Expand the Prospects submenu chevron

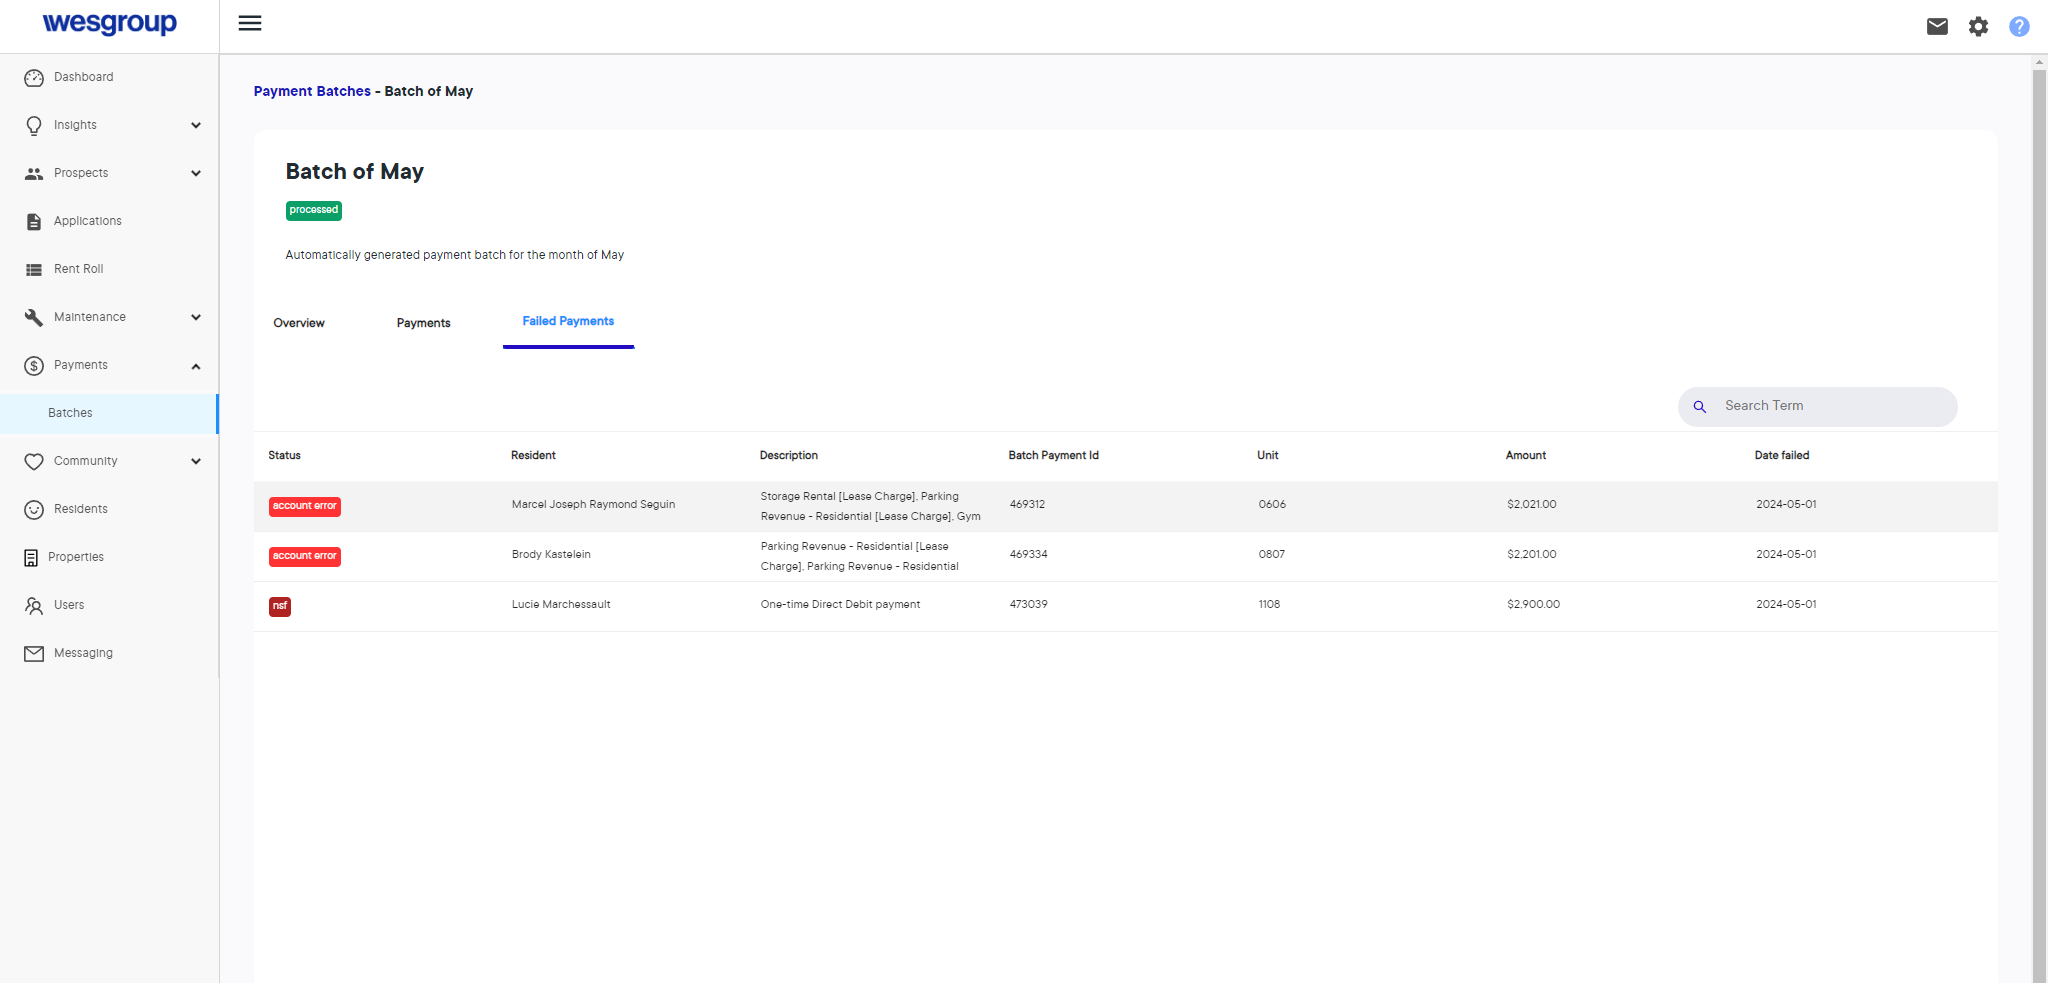[x=196, y=174]
